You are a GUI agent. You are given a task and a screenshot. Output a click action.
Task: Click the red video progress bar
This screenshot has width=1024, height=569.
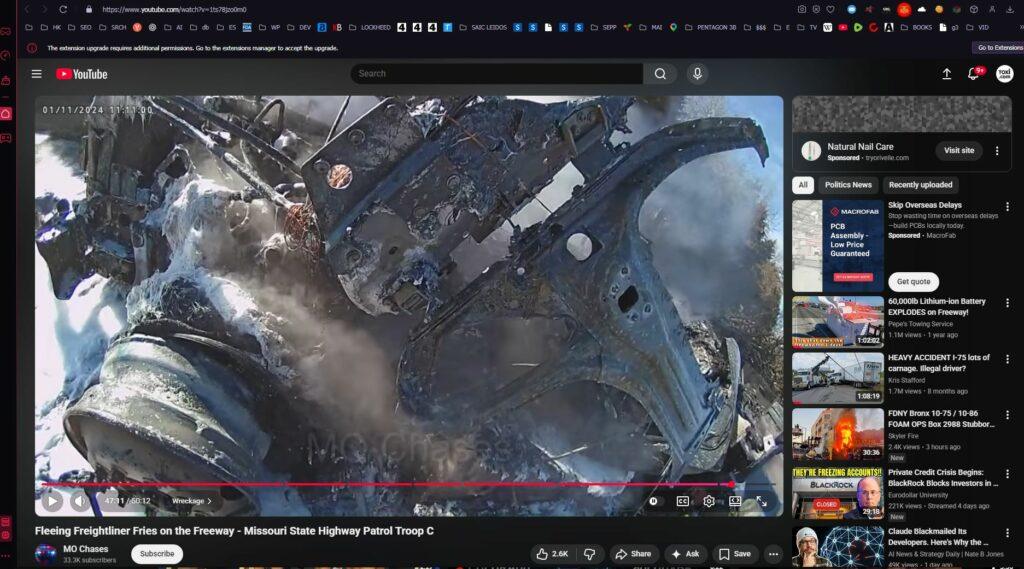400,484
